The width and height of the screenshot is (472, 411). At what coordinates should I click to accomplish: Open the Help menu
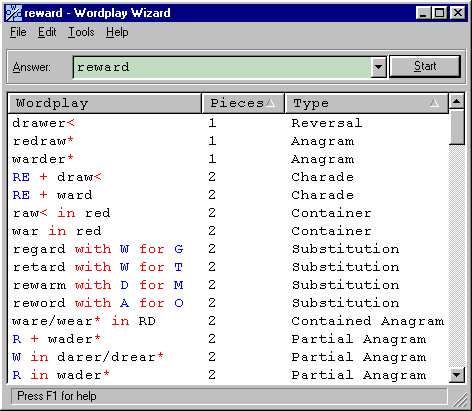click(117, 32)
